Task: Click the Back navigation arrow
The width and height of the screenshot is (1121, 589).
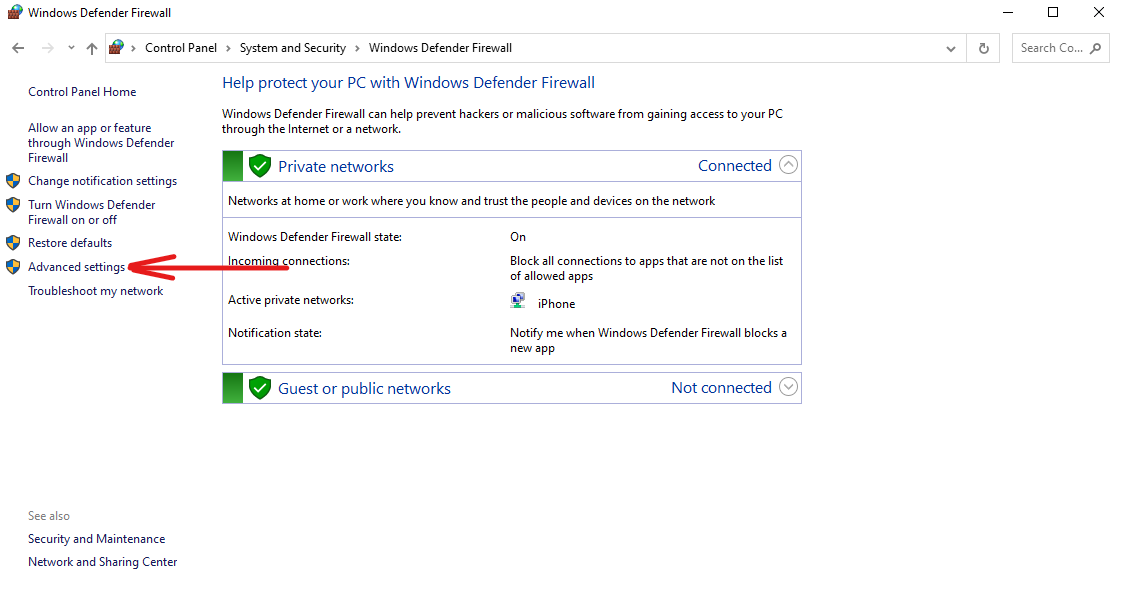Action: (18, 48)
